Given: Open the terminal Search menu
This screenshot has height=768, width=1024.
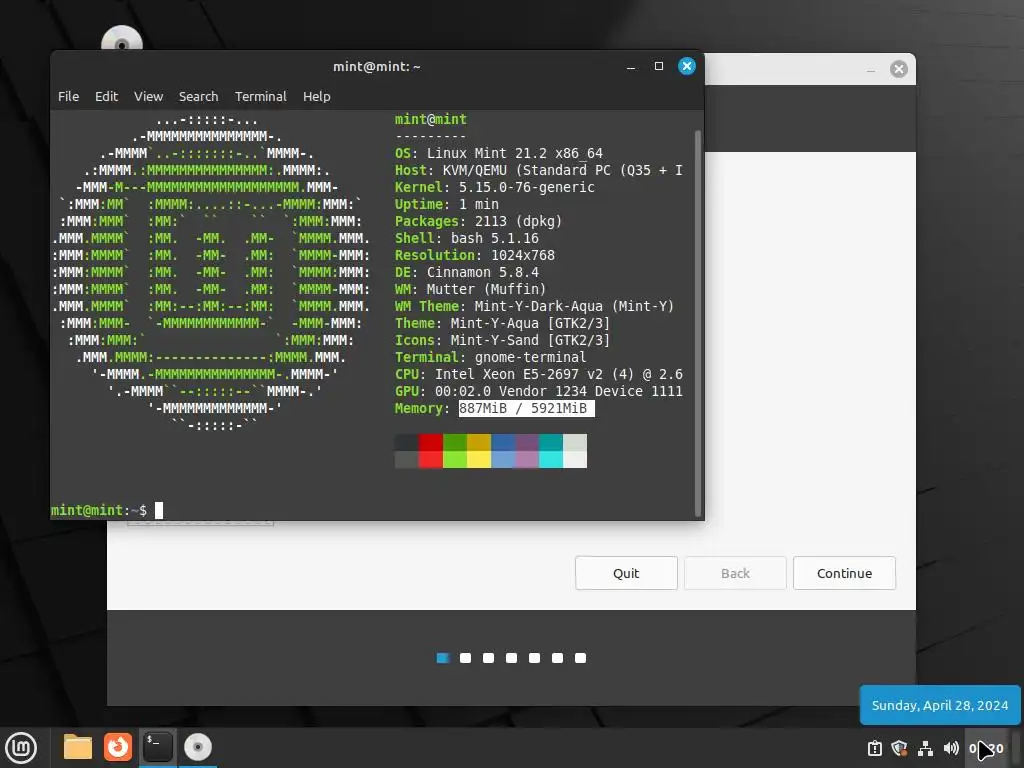Looking at the screenshot, I should 199,97.
